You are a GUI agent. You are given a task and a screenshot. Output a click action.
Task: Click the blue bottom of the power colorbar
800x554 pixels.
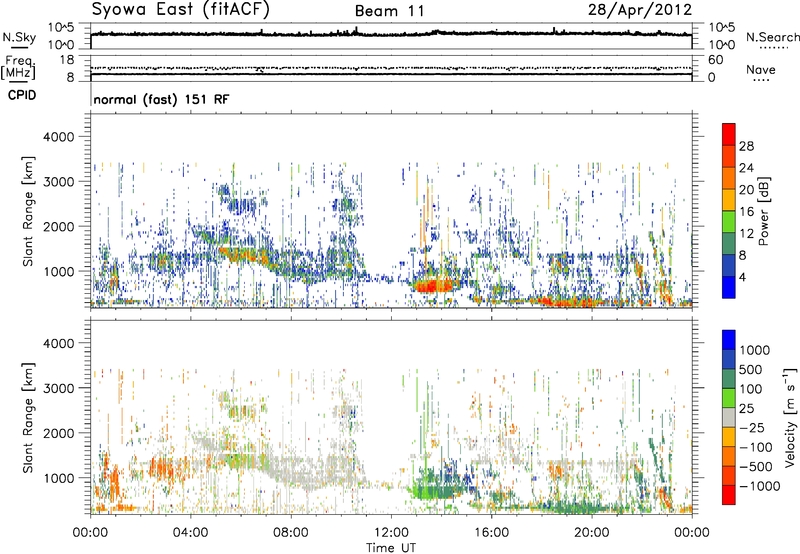pyautogui.click(x=729, y=288)
